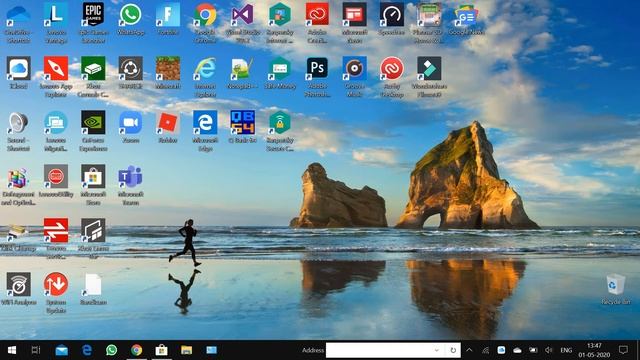Viewport: 640px width, 360px height.
Task: Open volume control in system tray
Action: tap(549, 350)
